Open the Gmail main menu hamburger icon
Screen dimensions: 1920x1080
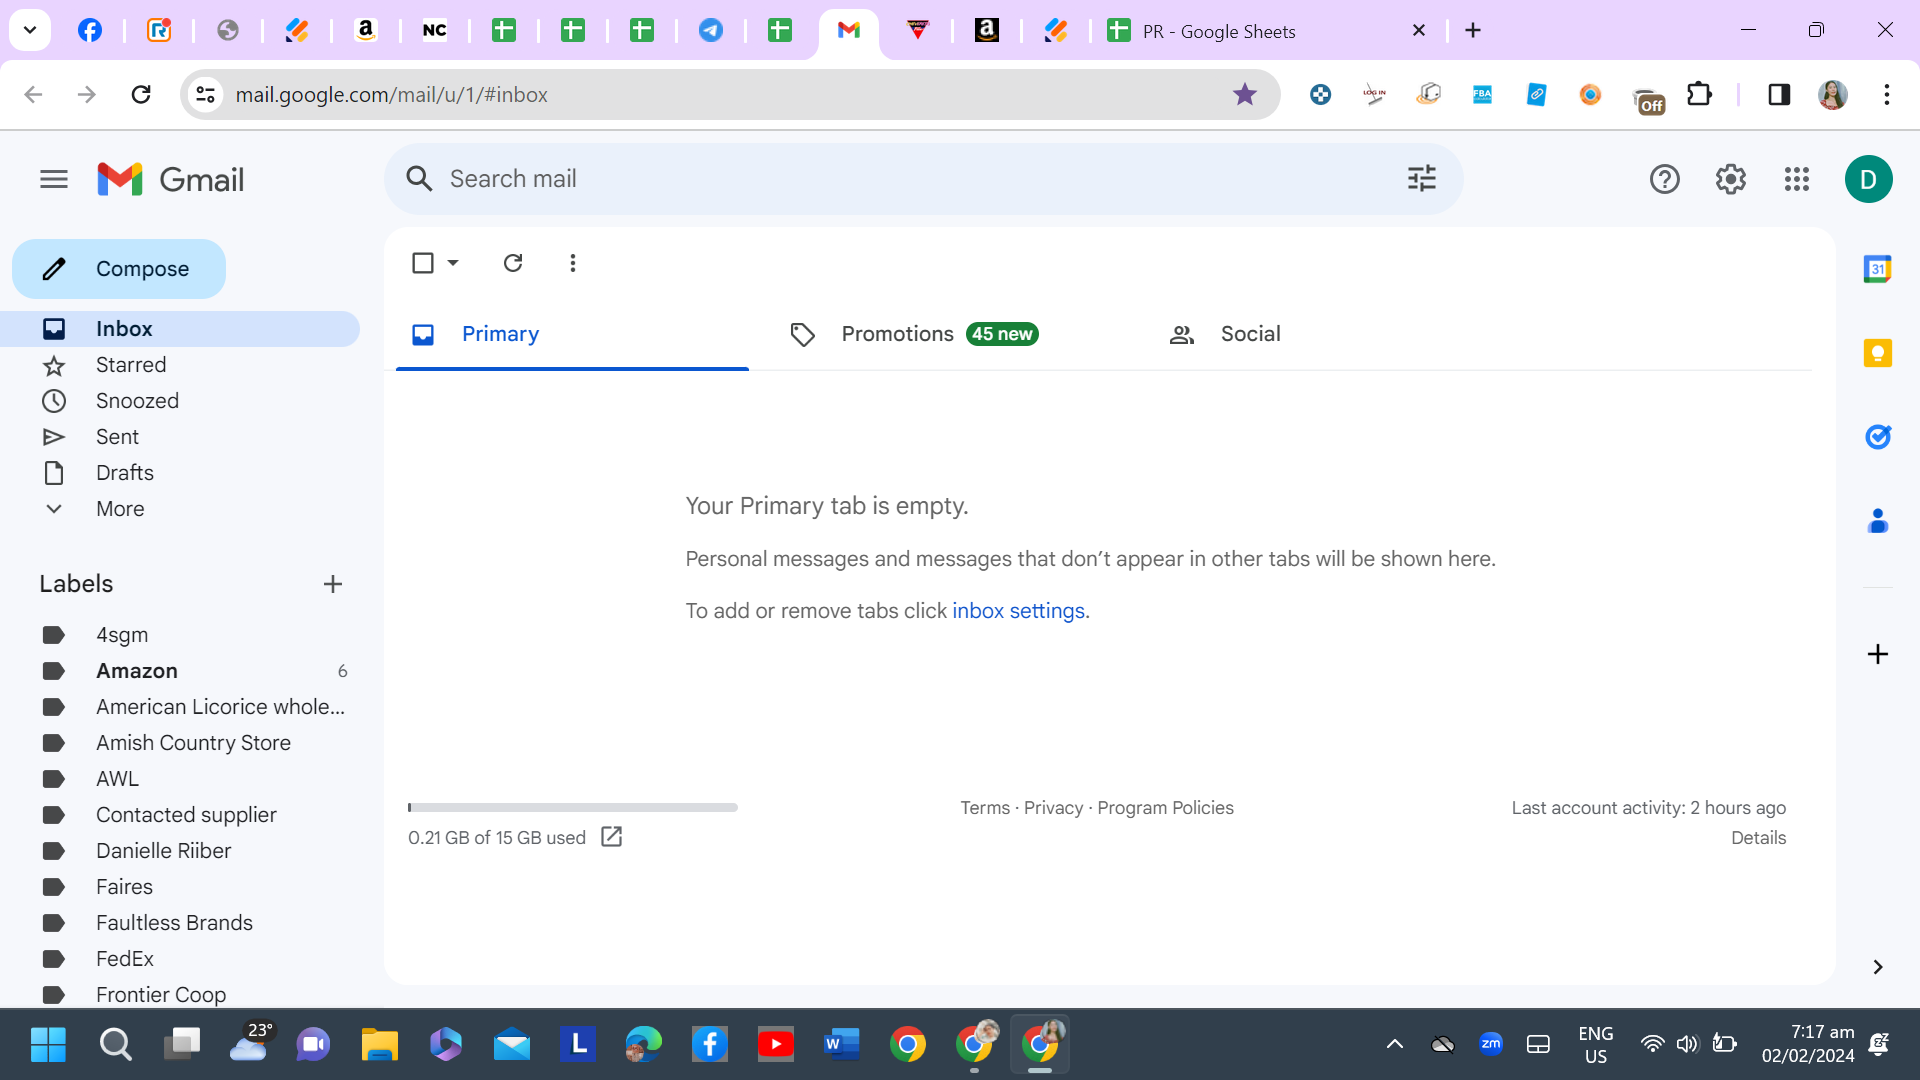click(54, 179)
